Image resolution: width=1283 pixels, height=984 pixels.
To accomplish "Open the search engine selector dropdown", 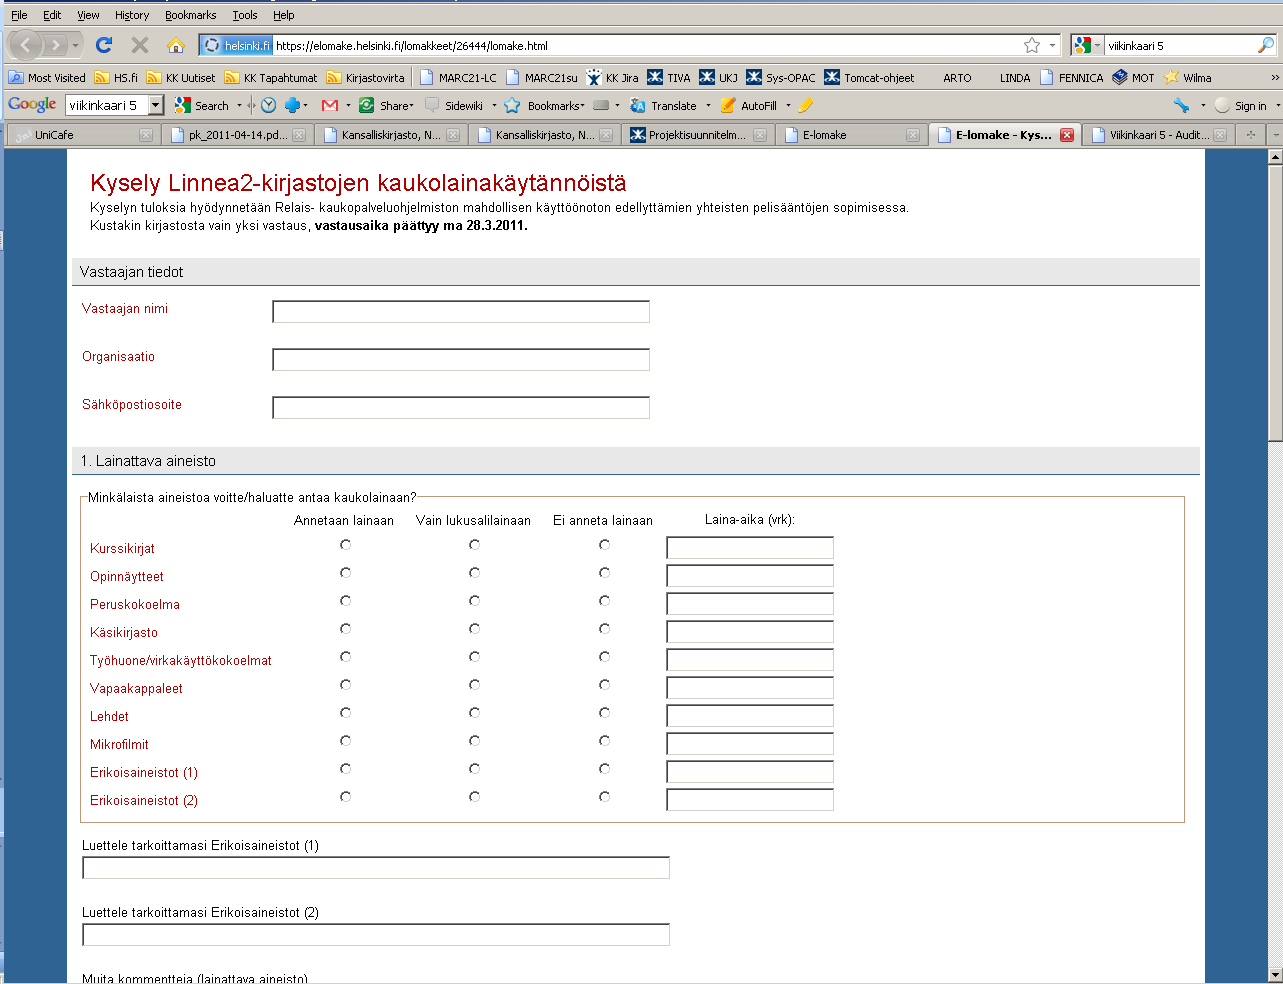I will (x=1097, y=45).
